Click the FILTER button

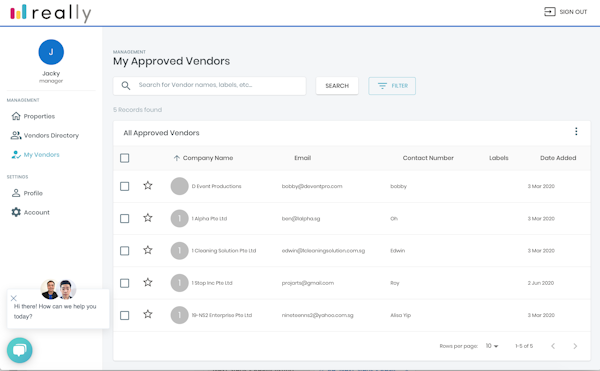392,86
